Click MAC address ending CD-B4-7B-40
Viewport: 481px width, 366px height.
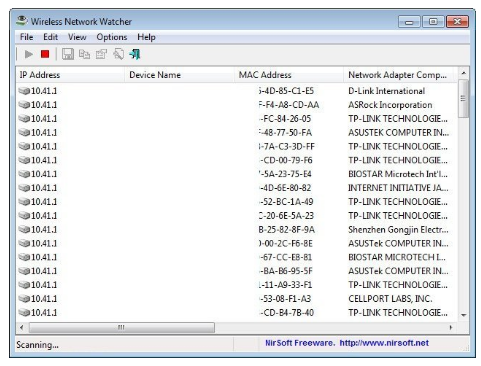[286, 312]
